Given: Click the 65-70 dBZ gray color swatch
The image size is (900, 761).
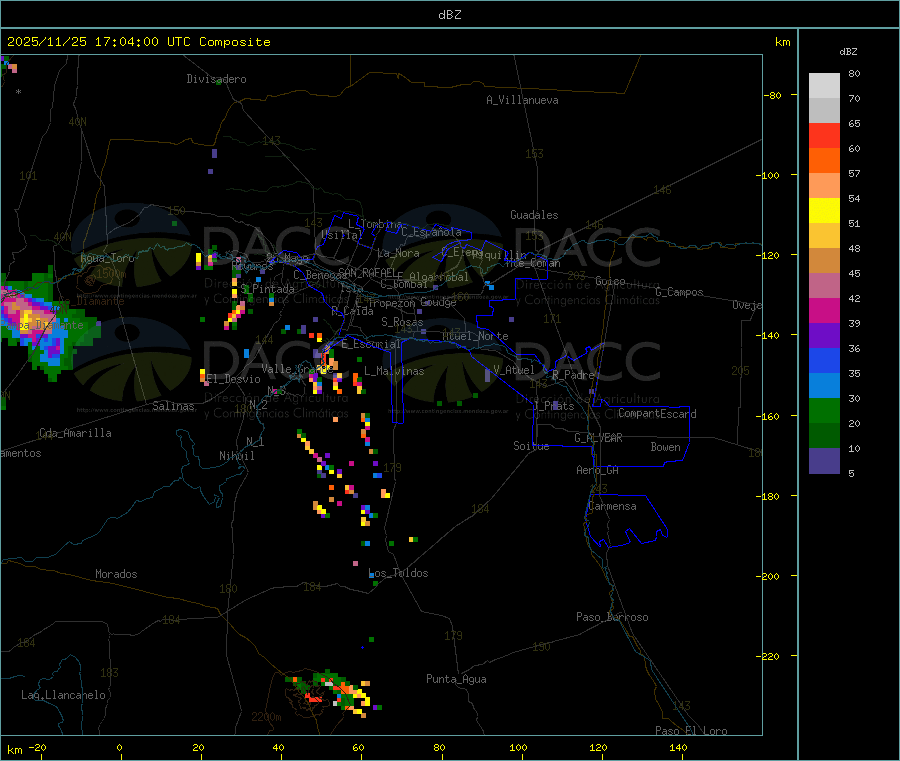Looking at the screenshot, I should (x=824, y=111).
